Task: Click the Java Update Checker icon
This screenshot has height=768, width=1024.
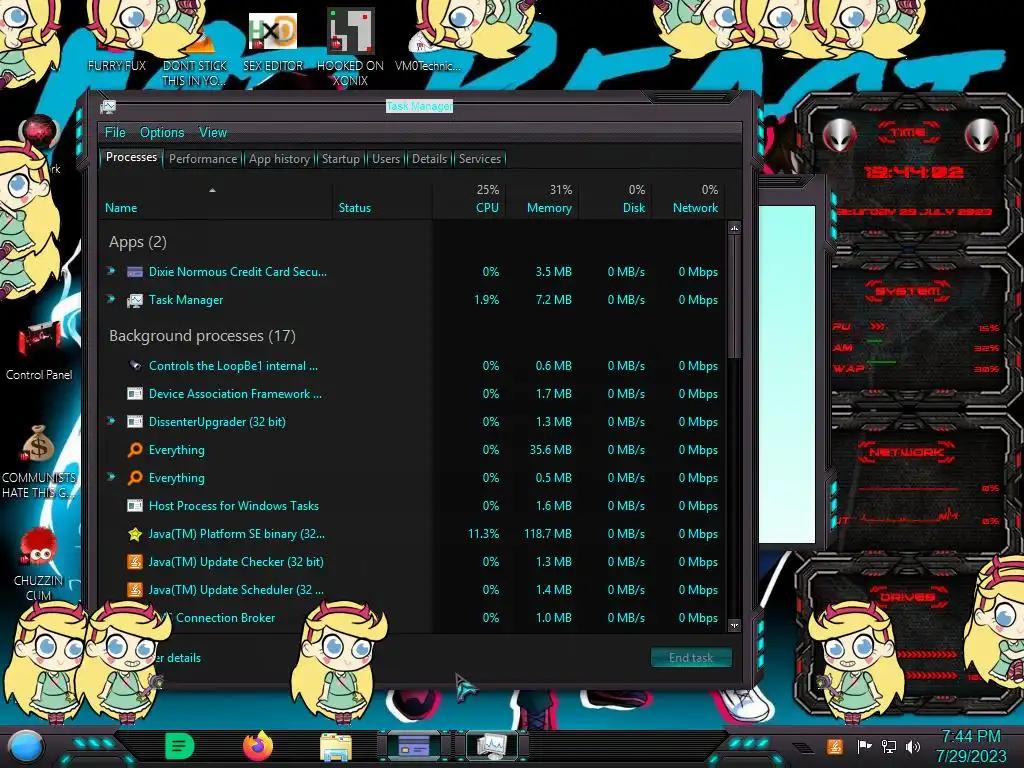Action: click(135, 562)
